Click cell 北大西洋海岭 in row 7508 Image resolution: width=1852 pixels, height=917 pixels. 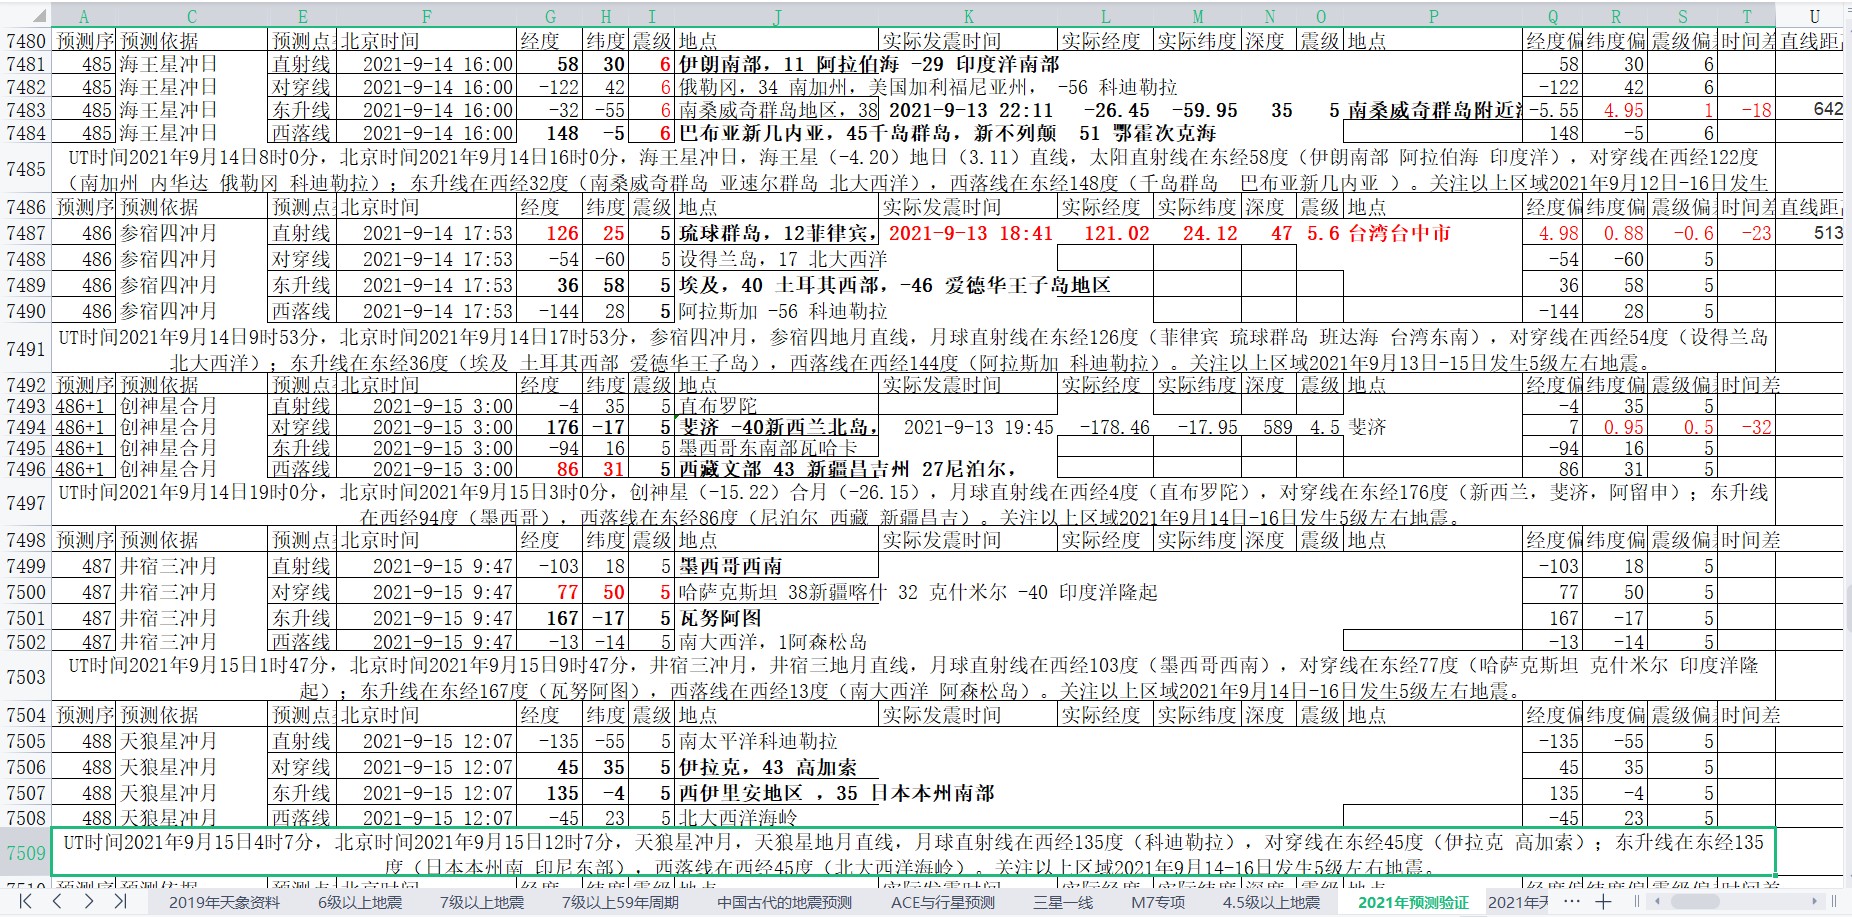[777, 818]
